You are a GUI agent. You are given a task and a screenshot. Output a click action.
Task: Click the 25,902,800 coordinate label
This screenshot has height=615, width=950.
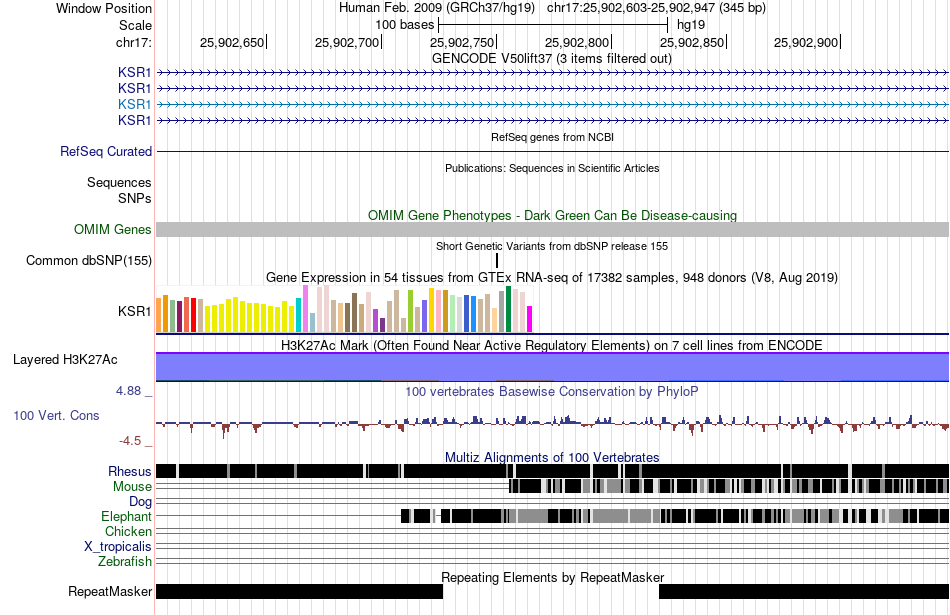(x=577, y=42)
